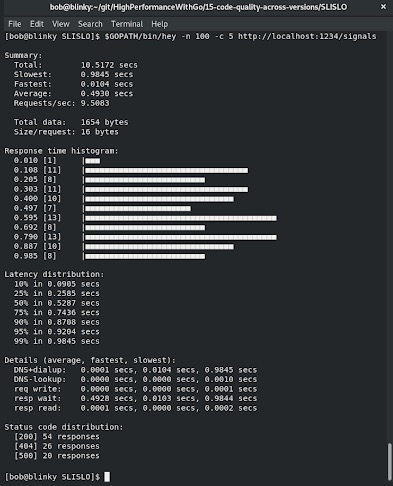Click the 99% in 0.9845 secs line
This screenshot has height=486, width=393.
pos(57,341)
